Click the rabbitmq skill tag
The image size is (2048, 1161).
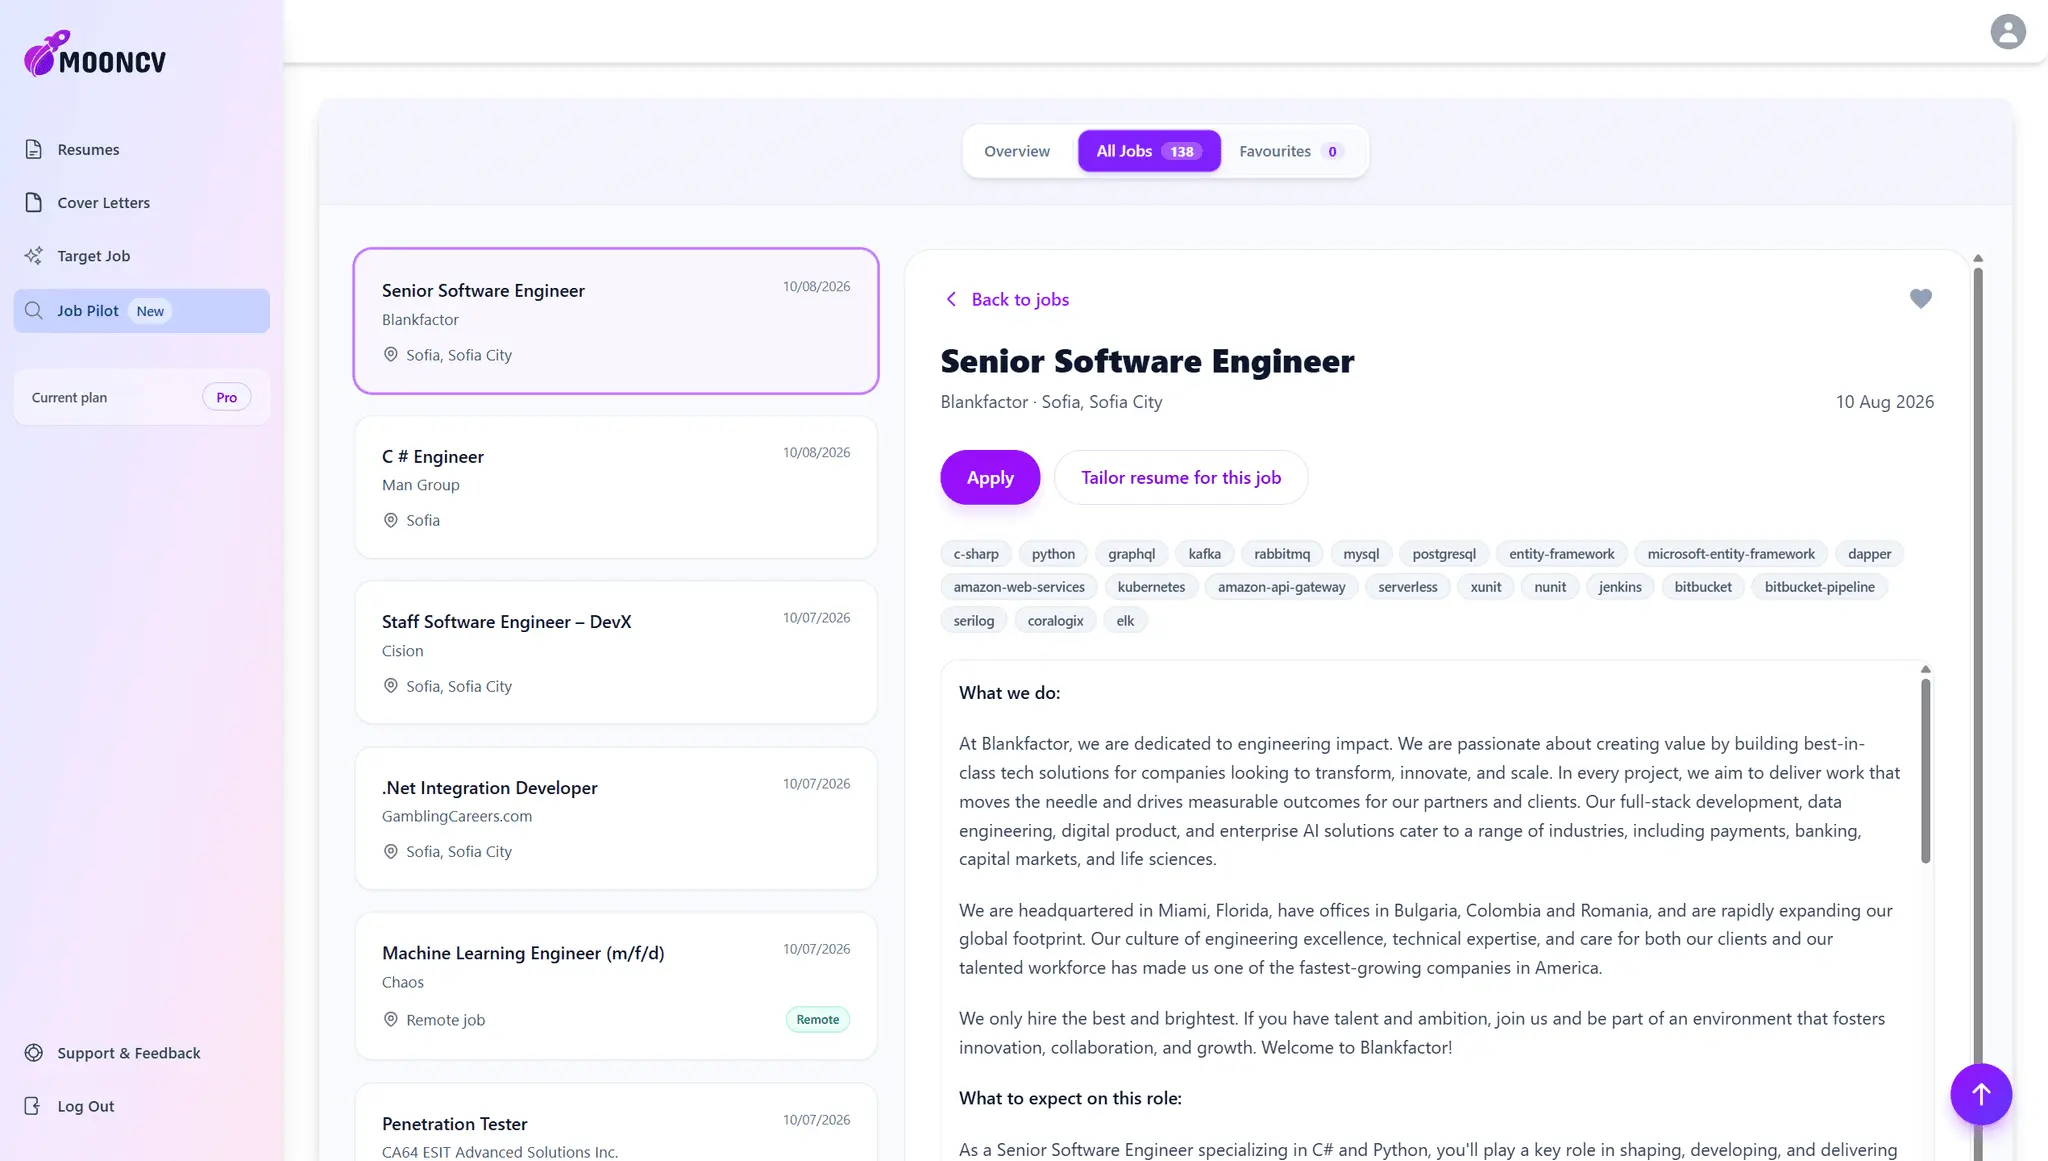pos(1282,553)
